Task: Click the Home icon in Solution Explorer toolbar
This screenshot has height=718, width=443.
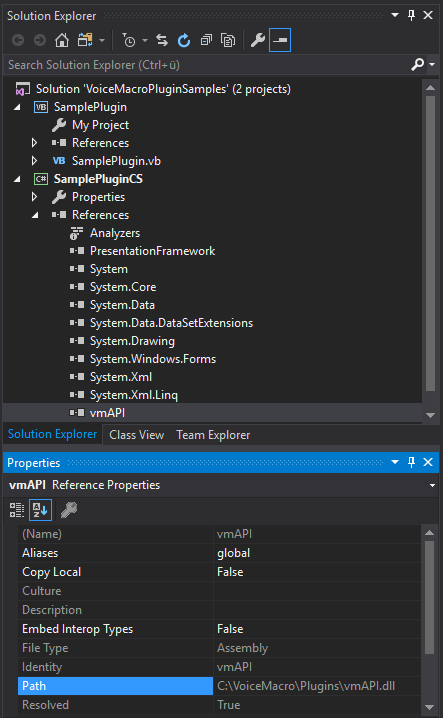Action: point(62,40)
